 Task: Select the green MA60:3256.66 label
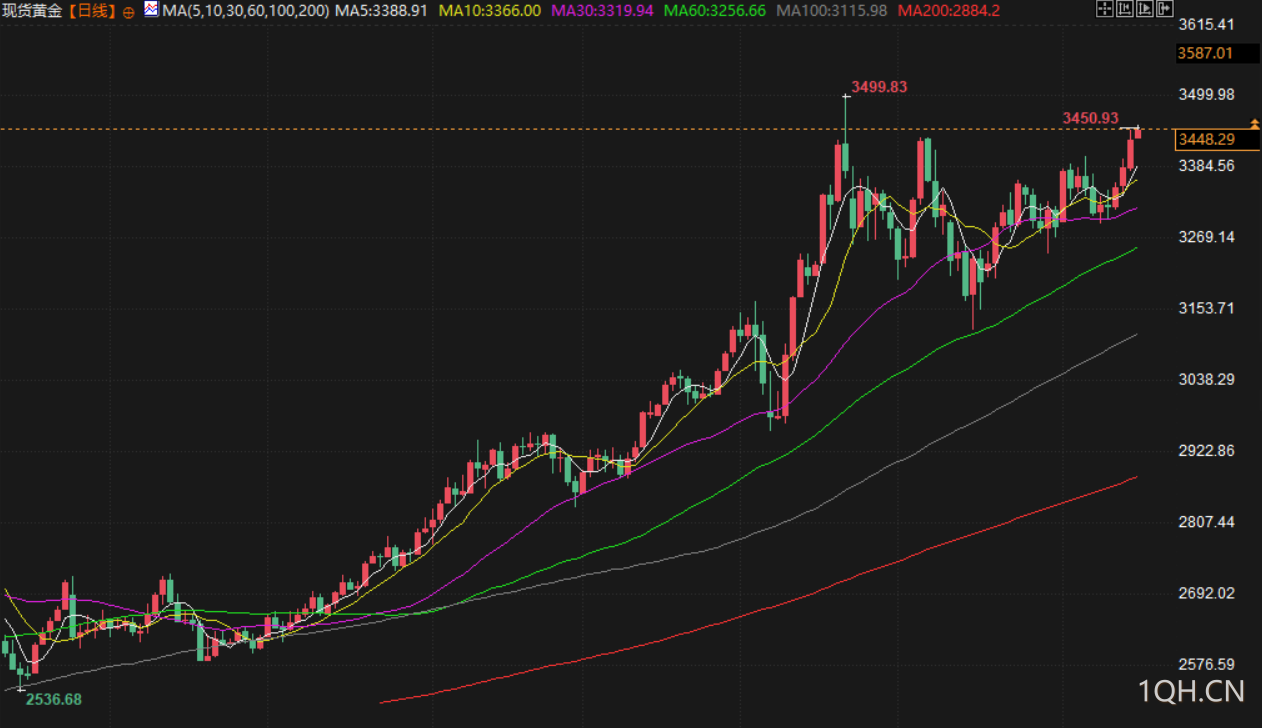pos(715,11)
